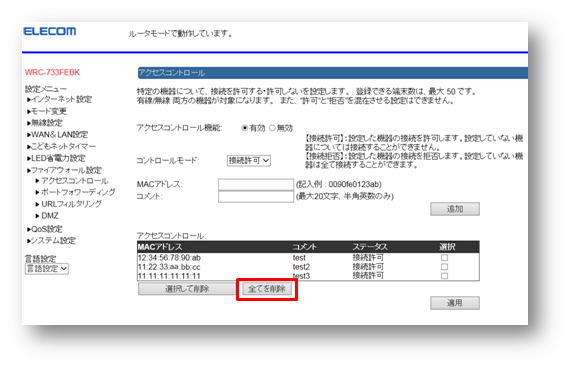570x367 pixels.
Task: Click the WRC-733FEBK model name
Action: click(x=52, y=72)
